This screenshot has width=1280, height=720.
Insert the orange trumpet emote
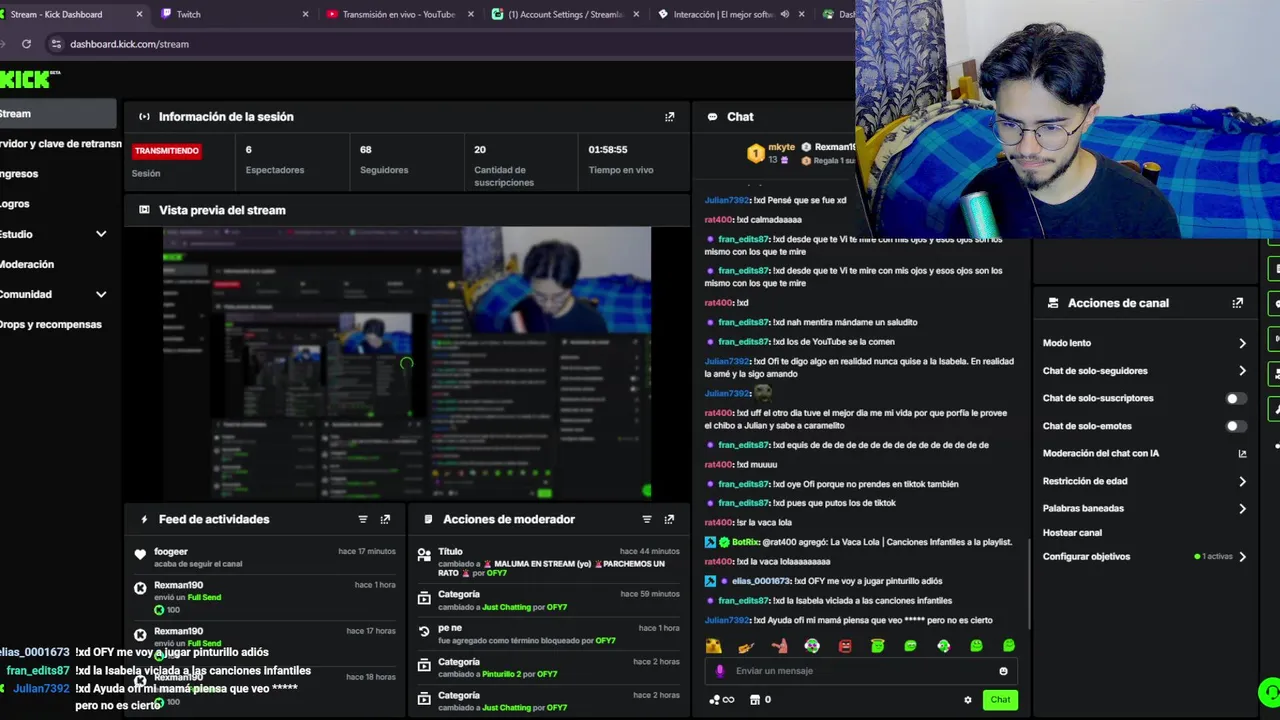(x=746, y=646)
